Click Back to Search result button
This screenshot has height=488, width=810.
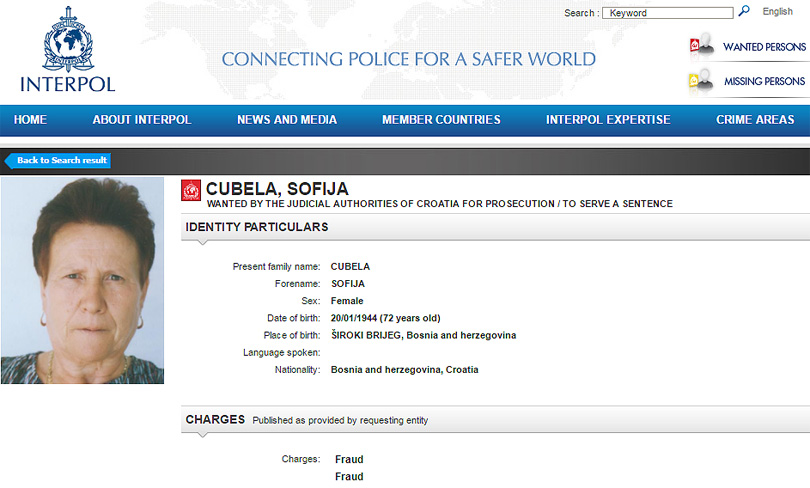pos(58,161)
